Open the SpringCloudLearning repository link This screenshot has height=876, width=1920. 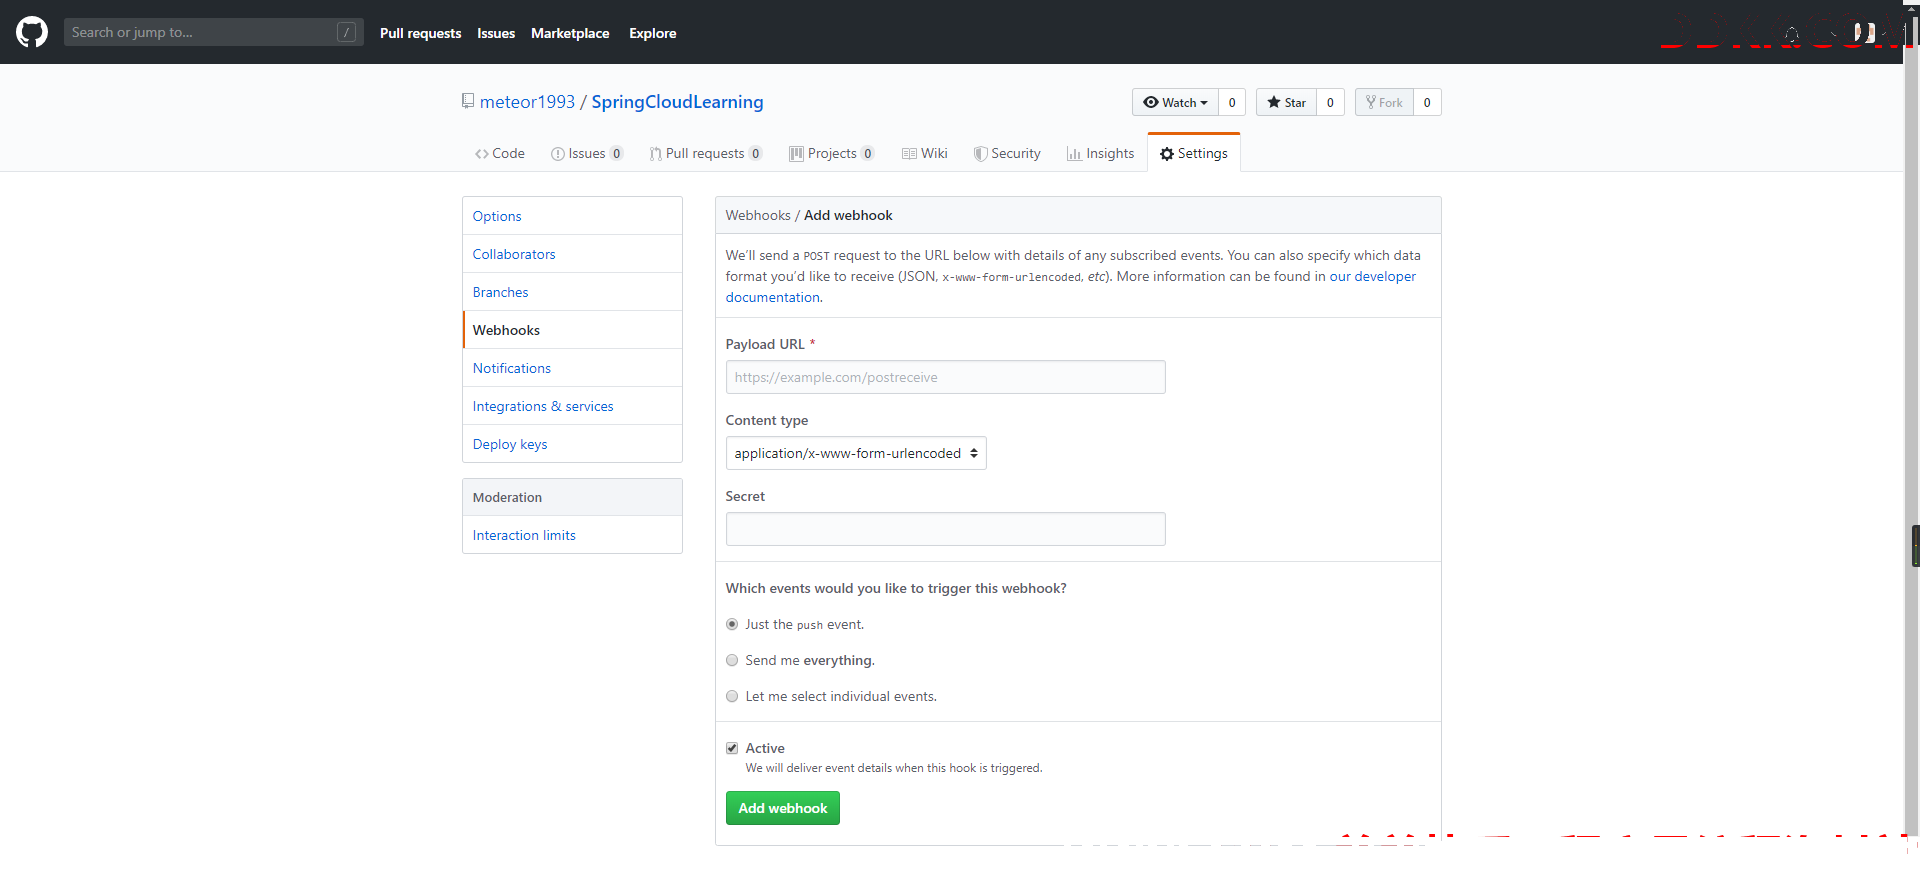(677, 102)
